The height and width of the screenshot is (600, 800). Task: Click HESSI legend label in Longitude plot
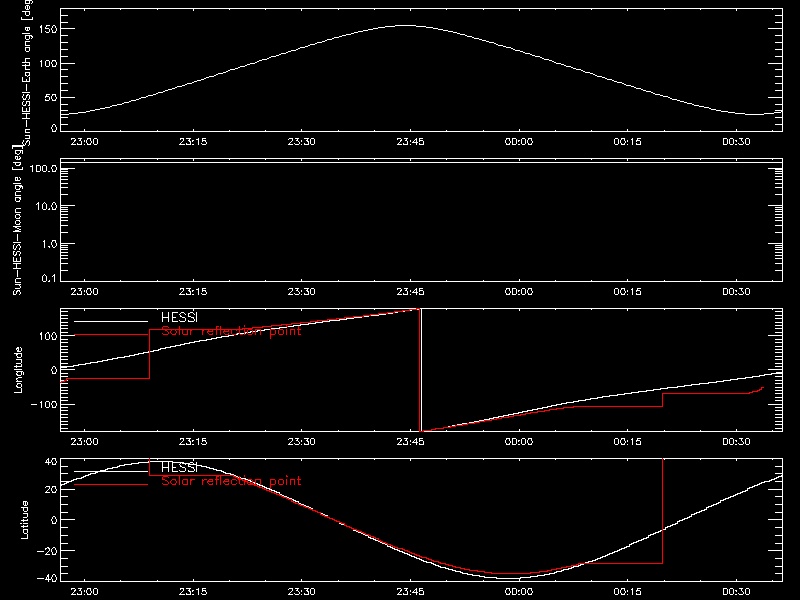click(x=179, y=317)
